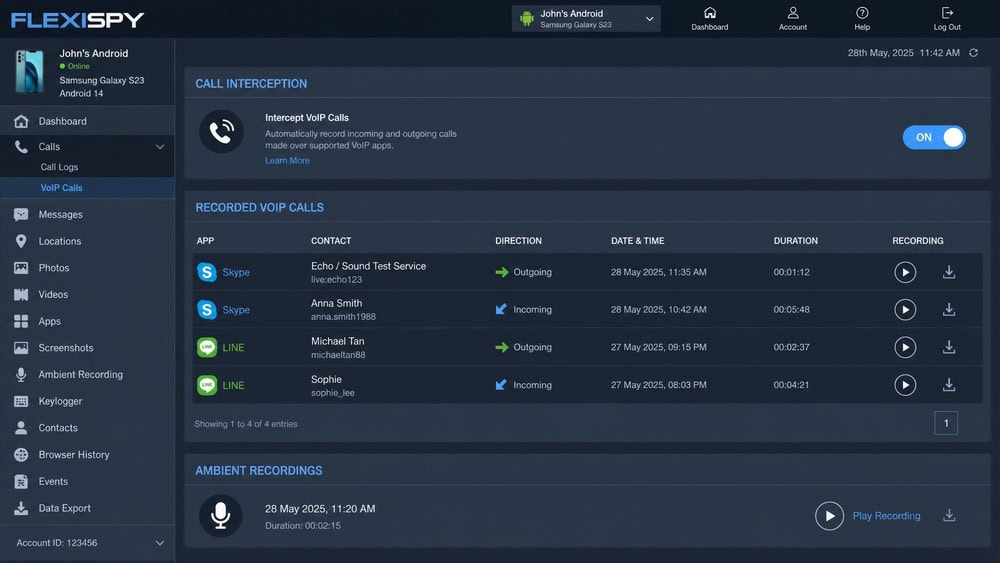Download the Michael Tan call recording
The image size is (1000, 563).
[949, 347]
